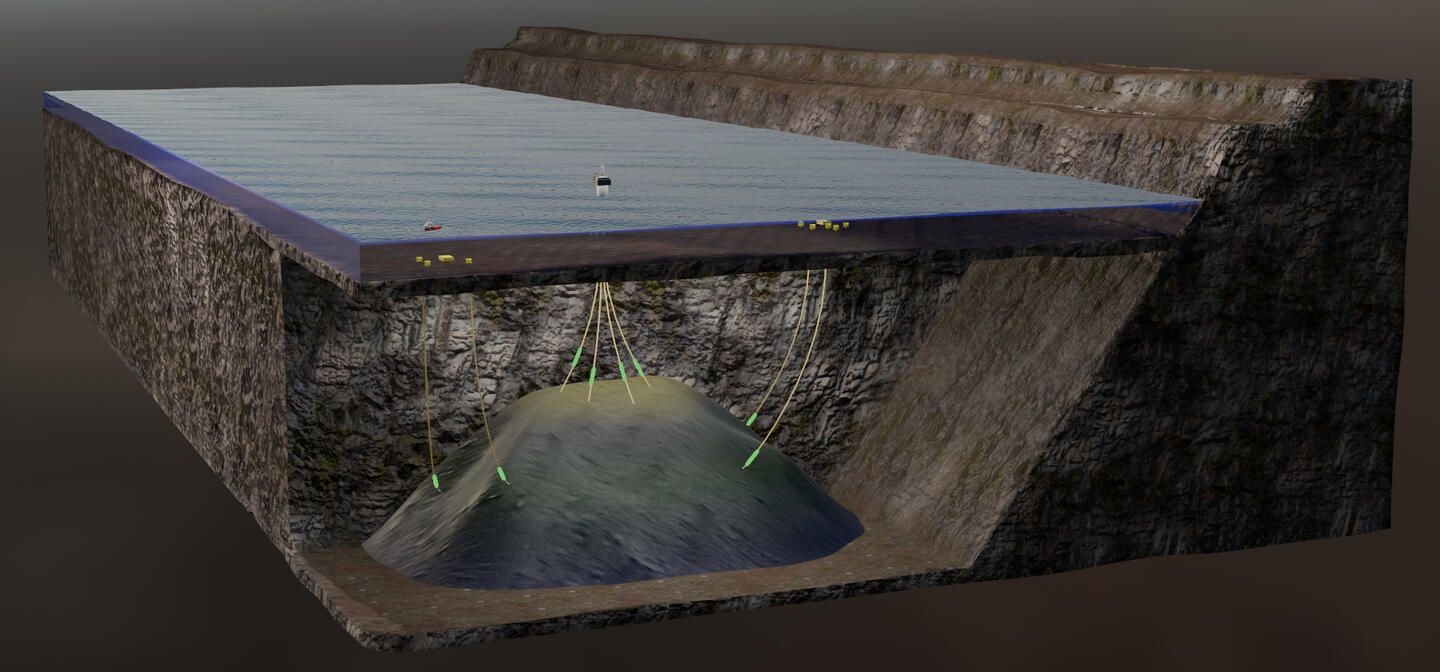Select the upper green marker on right cables
Viewport: 1440px width, 672px height.
click(752, 418)
